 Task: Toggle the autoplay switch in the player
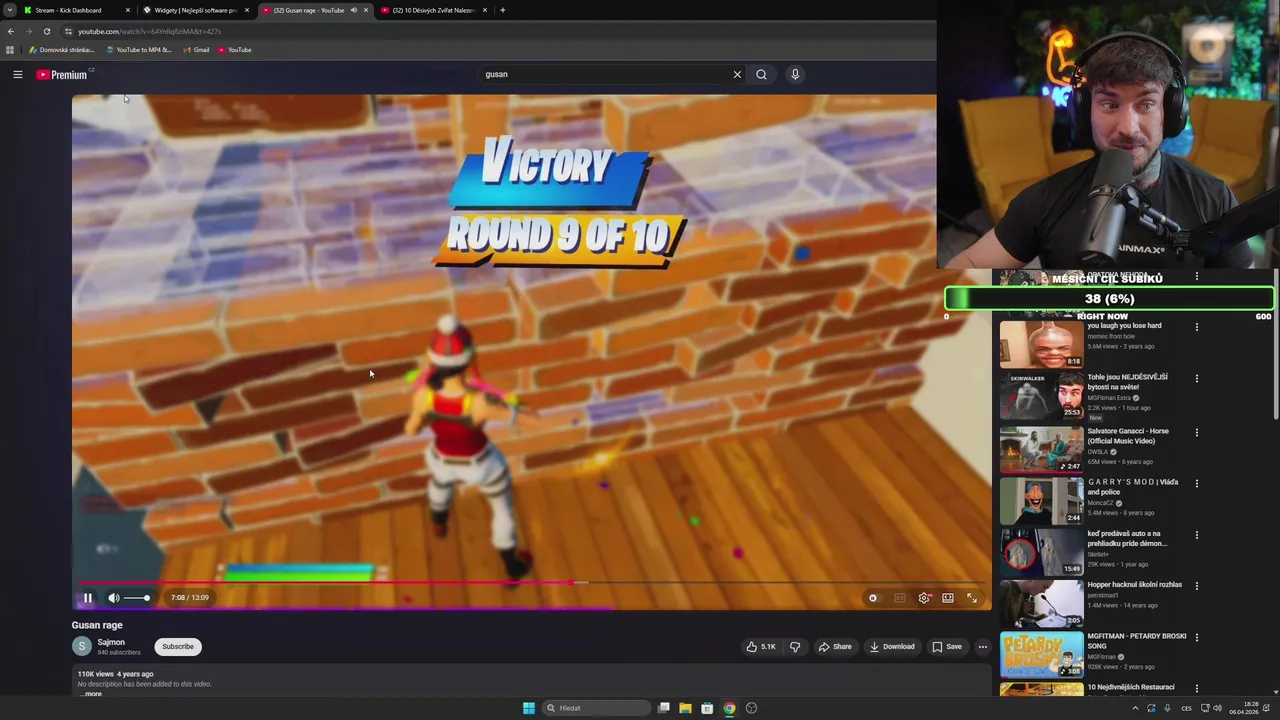873,598
